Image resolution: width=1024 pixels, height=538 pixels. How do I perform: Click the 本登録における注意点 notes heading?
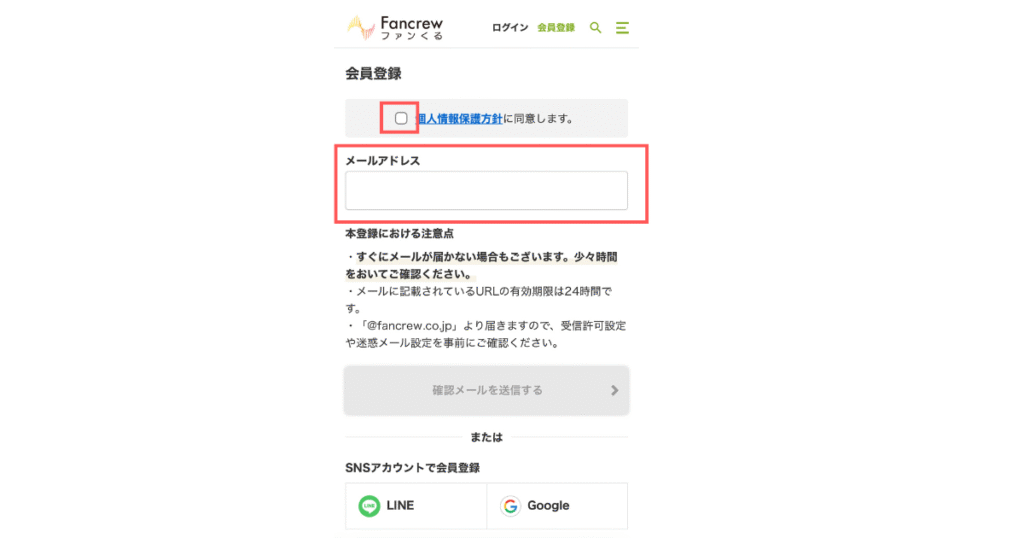[400, 233]
